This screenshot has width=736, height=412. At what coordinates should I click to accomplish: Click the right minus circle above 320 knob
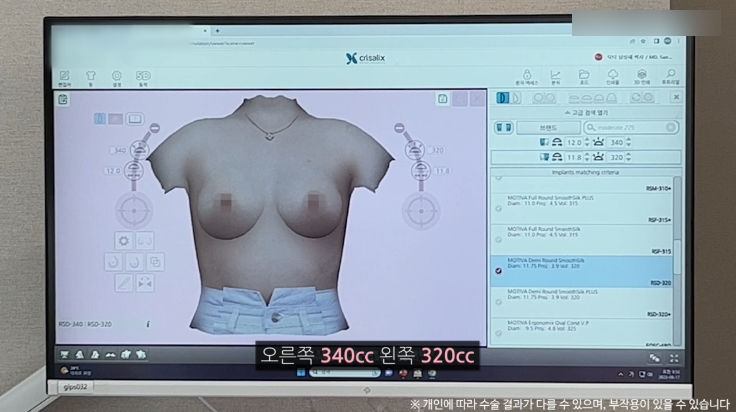pos(399,128)
